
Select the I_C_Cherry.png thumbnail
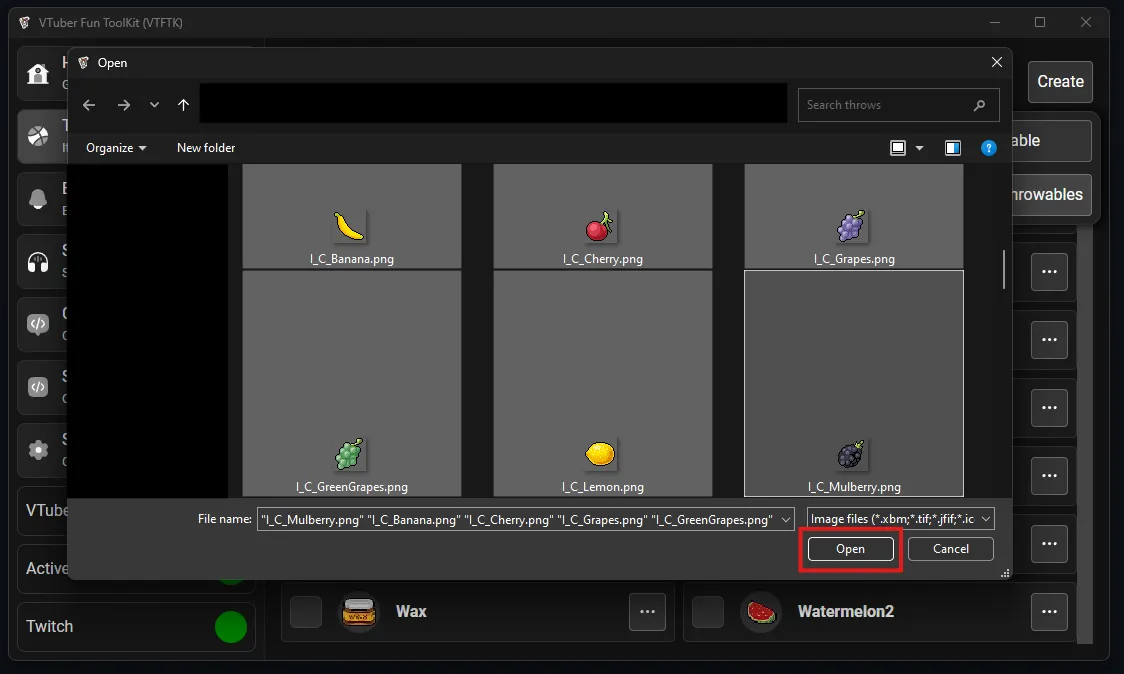tap(602, 228)
